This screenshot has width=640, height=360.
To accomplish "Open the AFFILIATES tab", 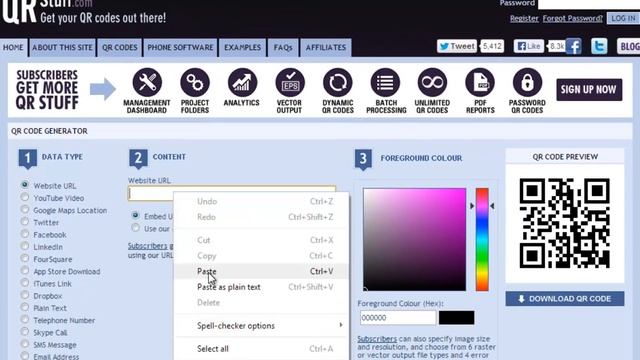I will [x=326, y=47].
